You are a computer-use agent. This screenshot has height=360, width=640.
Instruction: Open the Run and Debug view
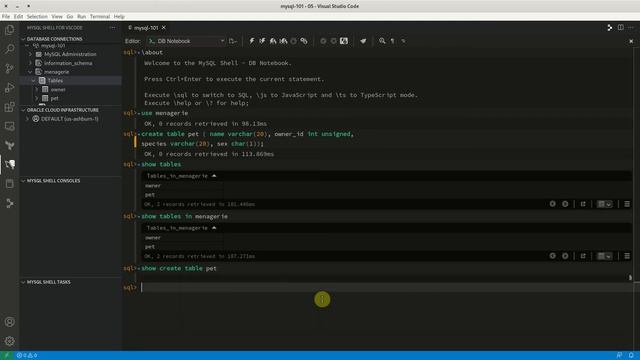click(x=9, y=87)
